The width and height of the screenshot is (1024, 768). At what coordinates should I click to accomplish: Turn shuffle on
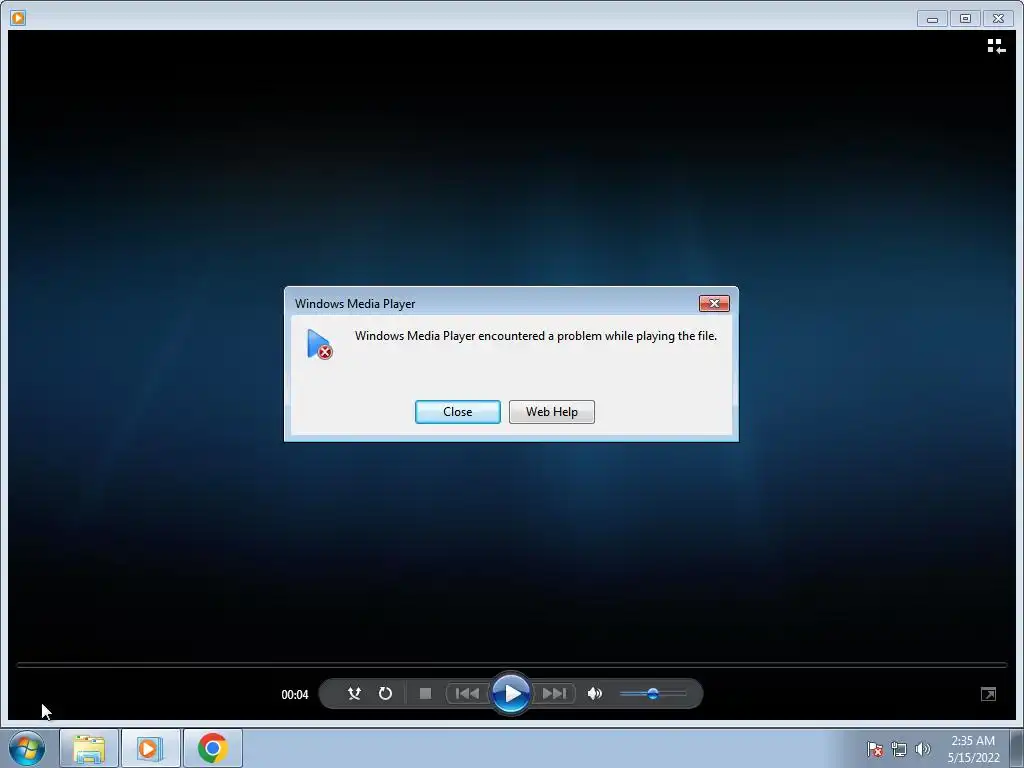(354, 694)
